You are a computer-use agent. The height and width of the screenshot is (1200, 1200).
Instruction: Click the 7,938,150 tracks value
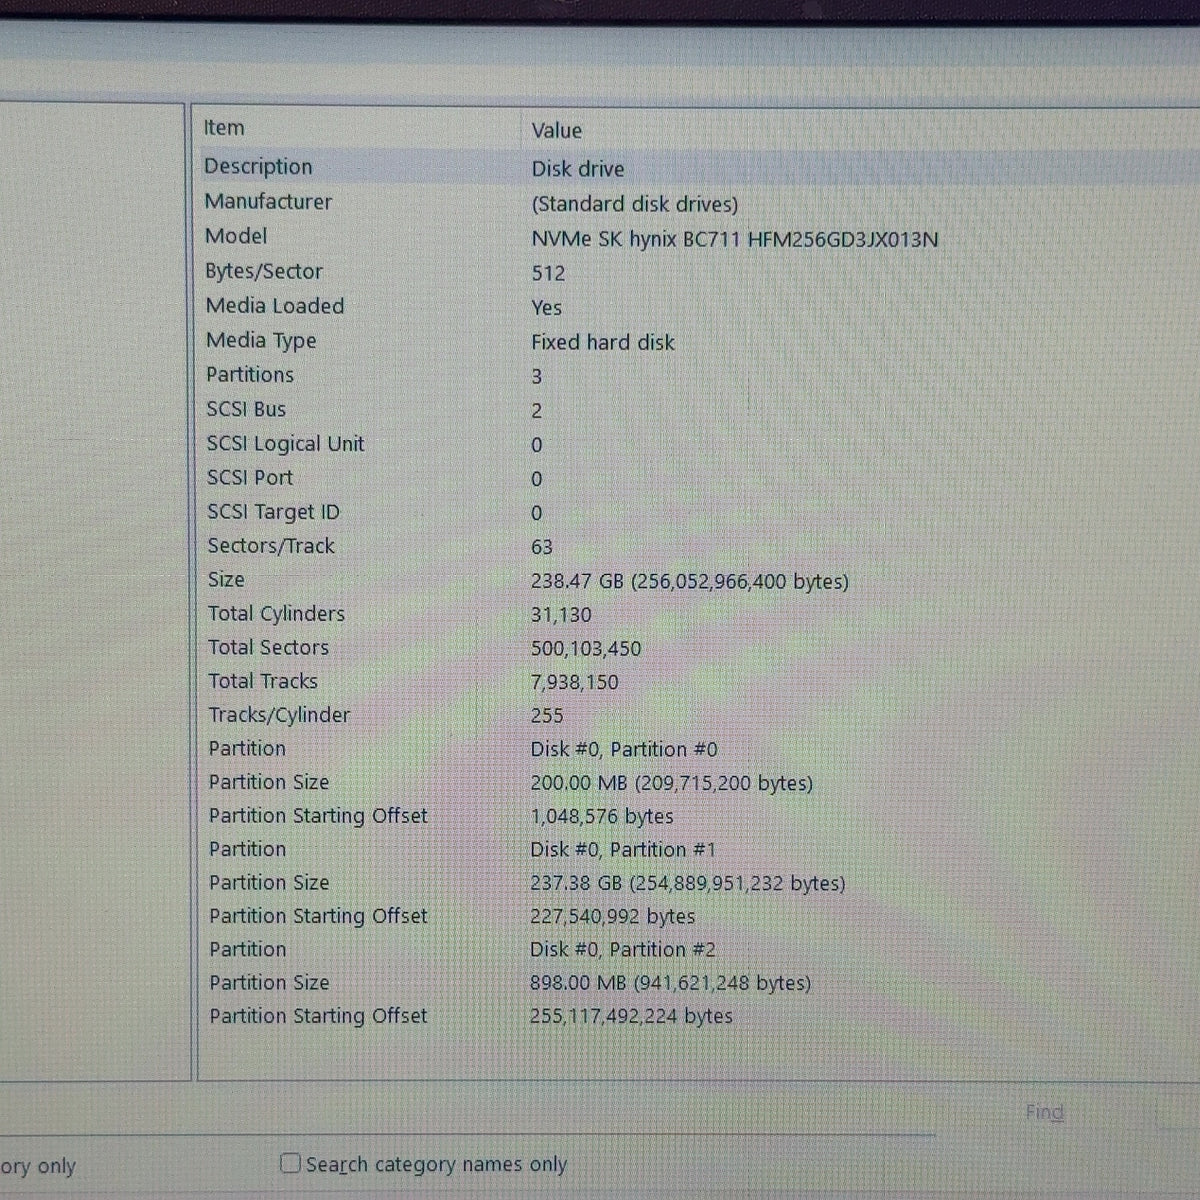[574, 682]
